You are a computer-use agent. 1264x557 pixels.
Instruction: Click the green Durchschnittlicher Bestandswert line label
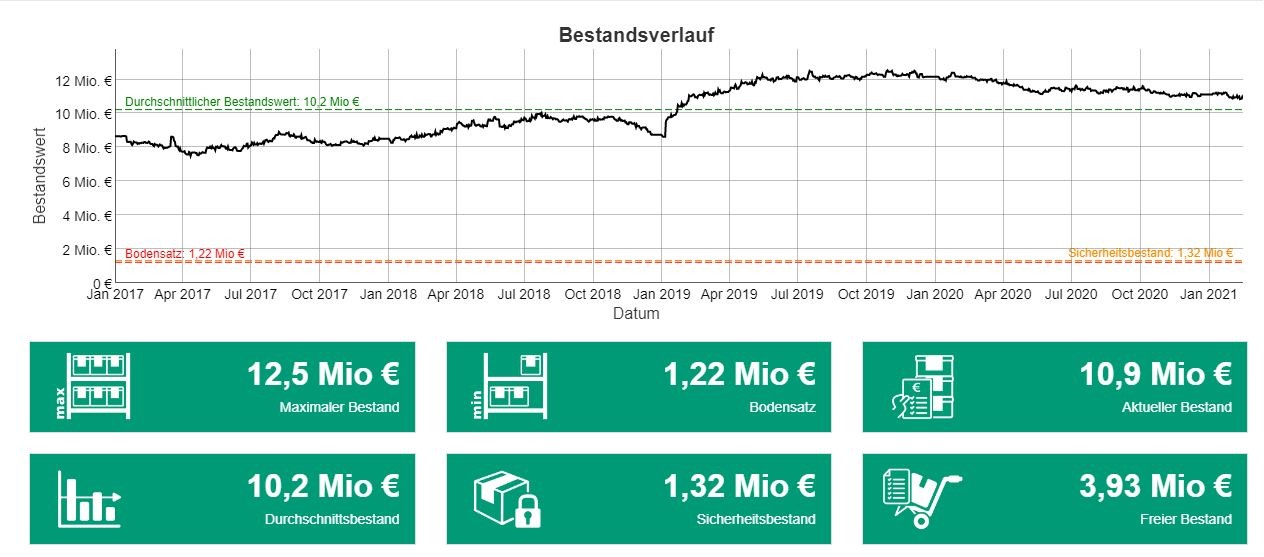pos(242,102)
